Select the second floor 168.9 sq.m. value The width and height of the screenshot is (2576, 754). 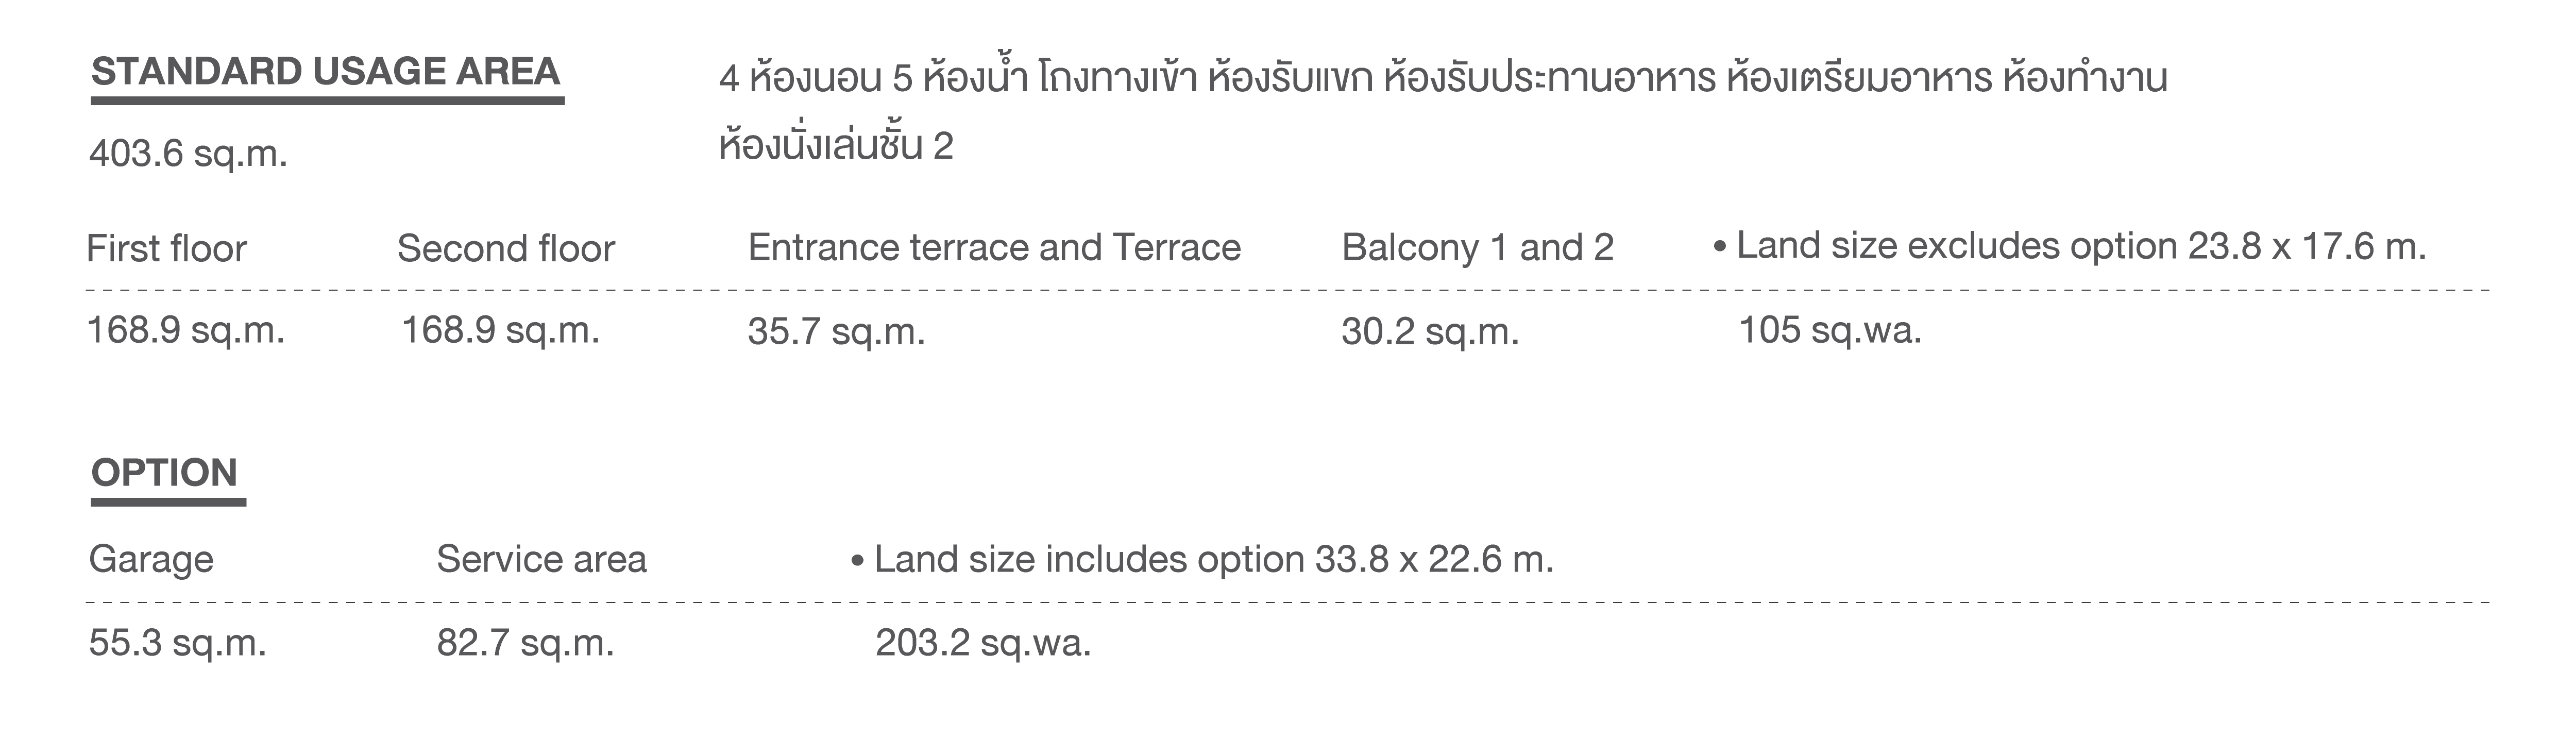(500, 330)
